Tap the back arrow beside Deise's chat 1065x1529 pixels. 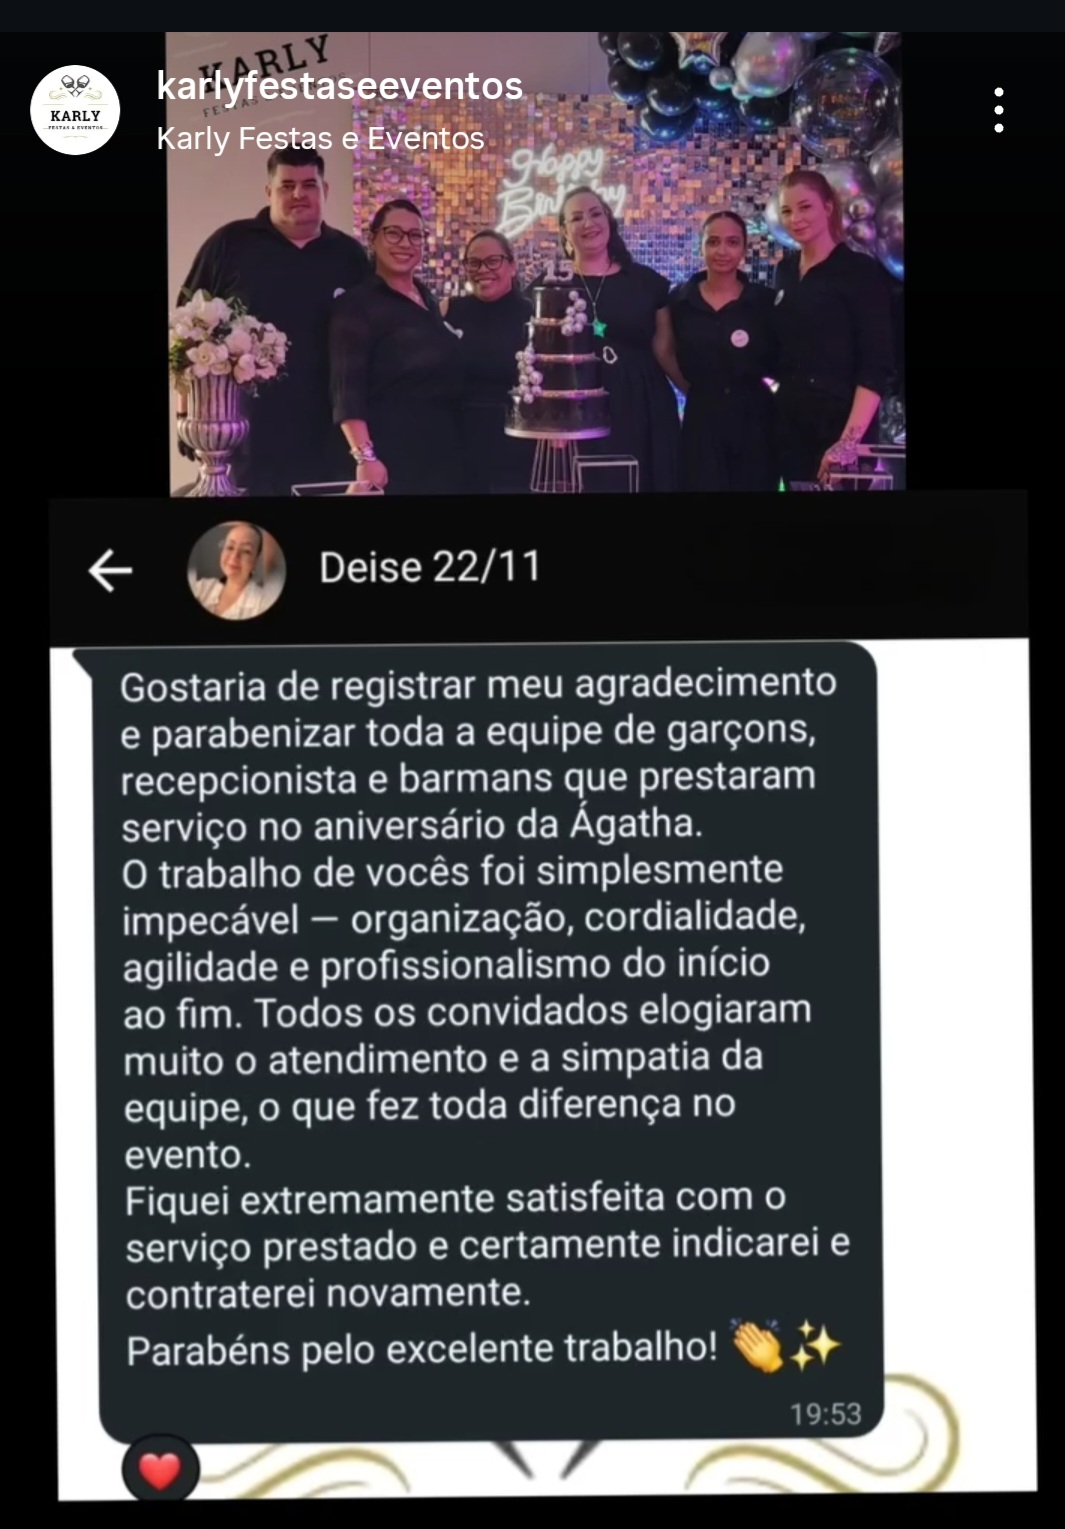coord(110,570)
